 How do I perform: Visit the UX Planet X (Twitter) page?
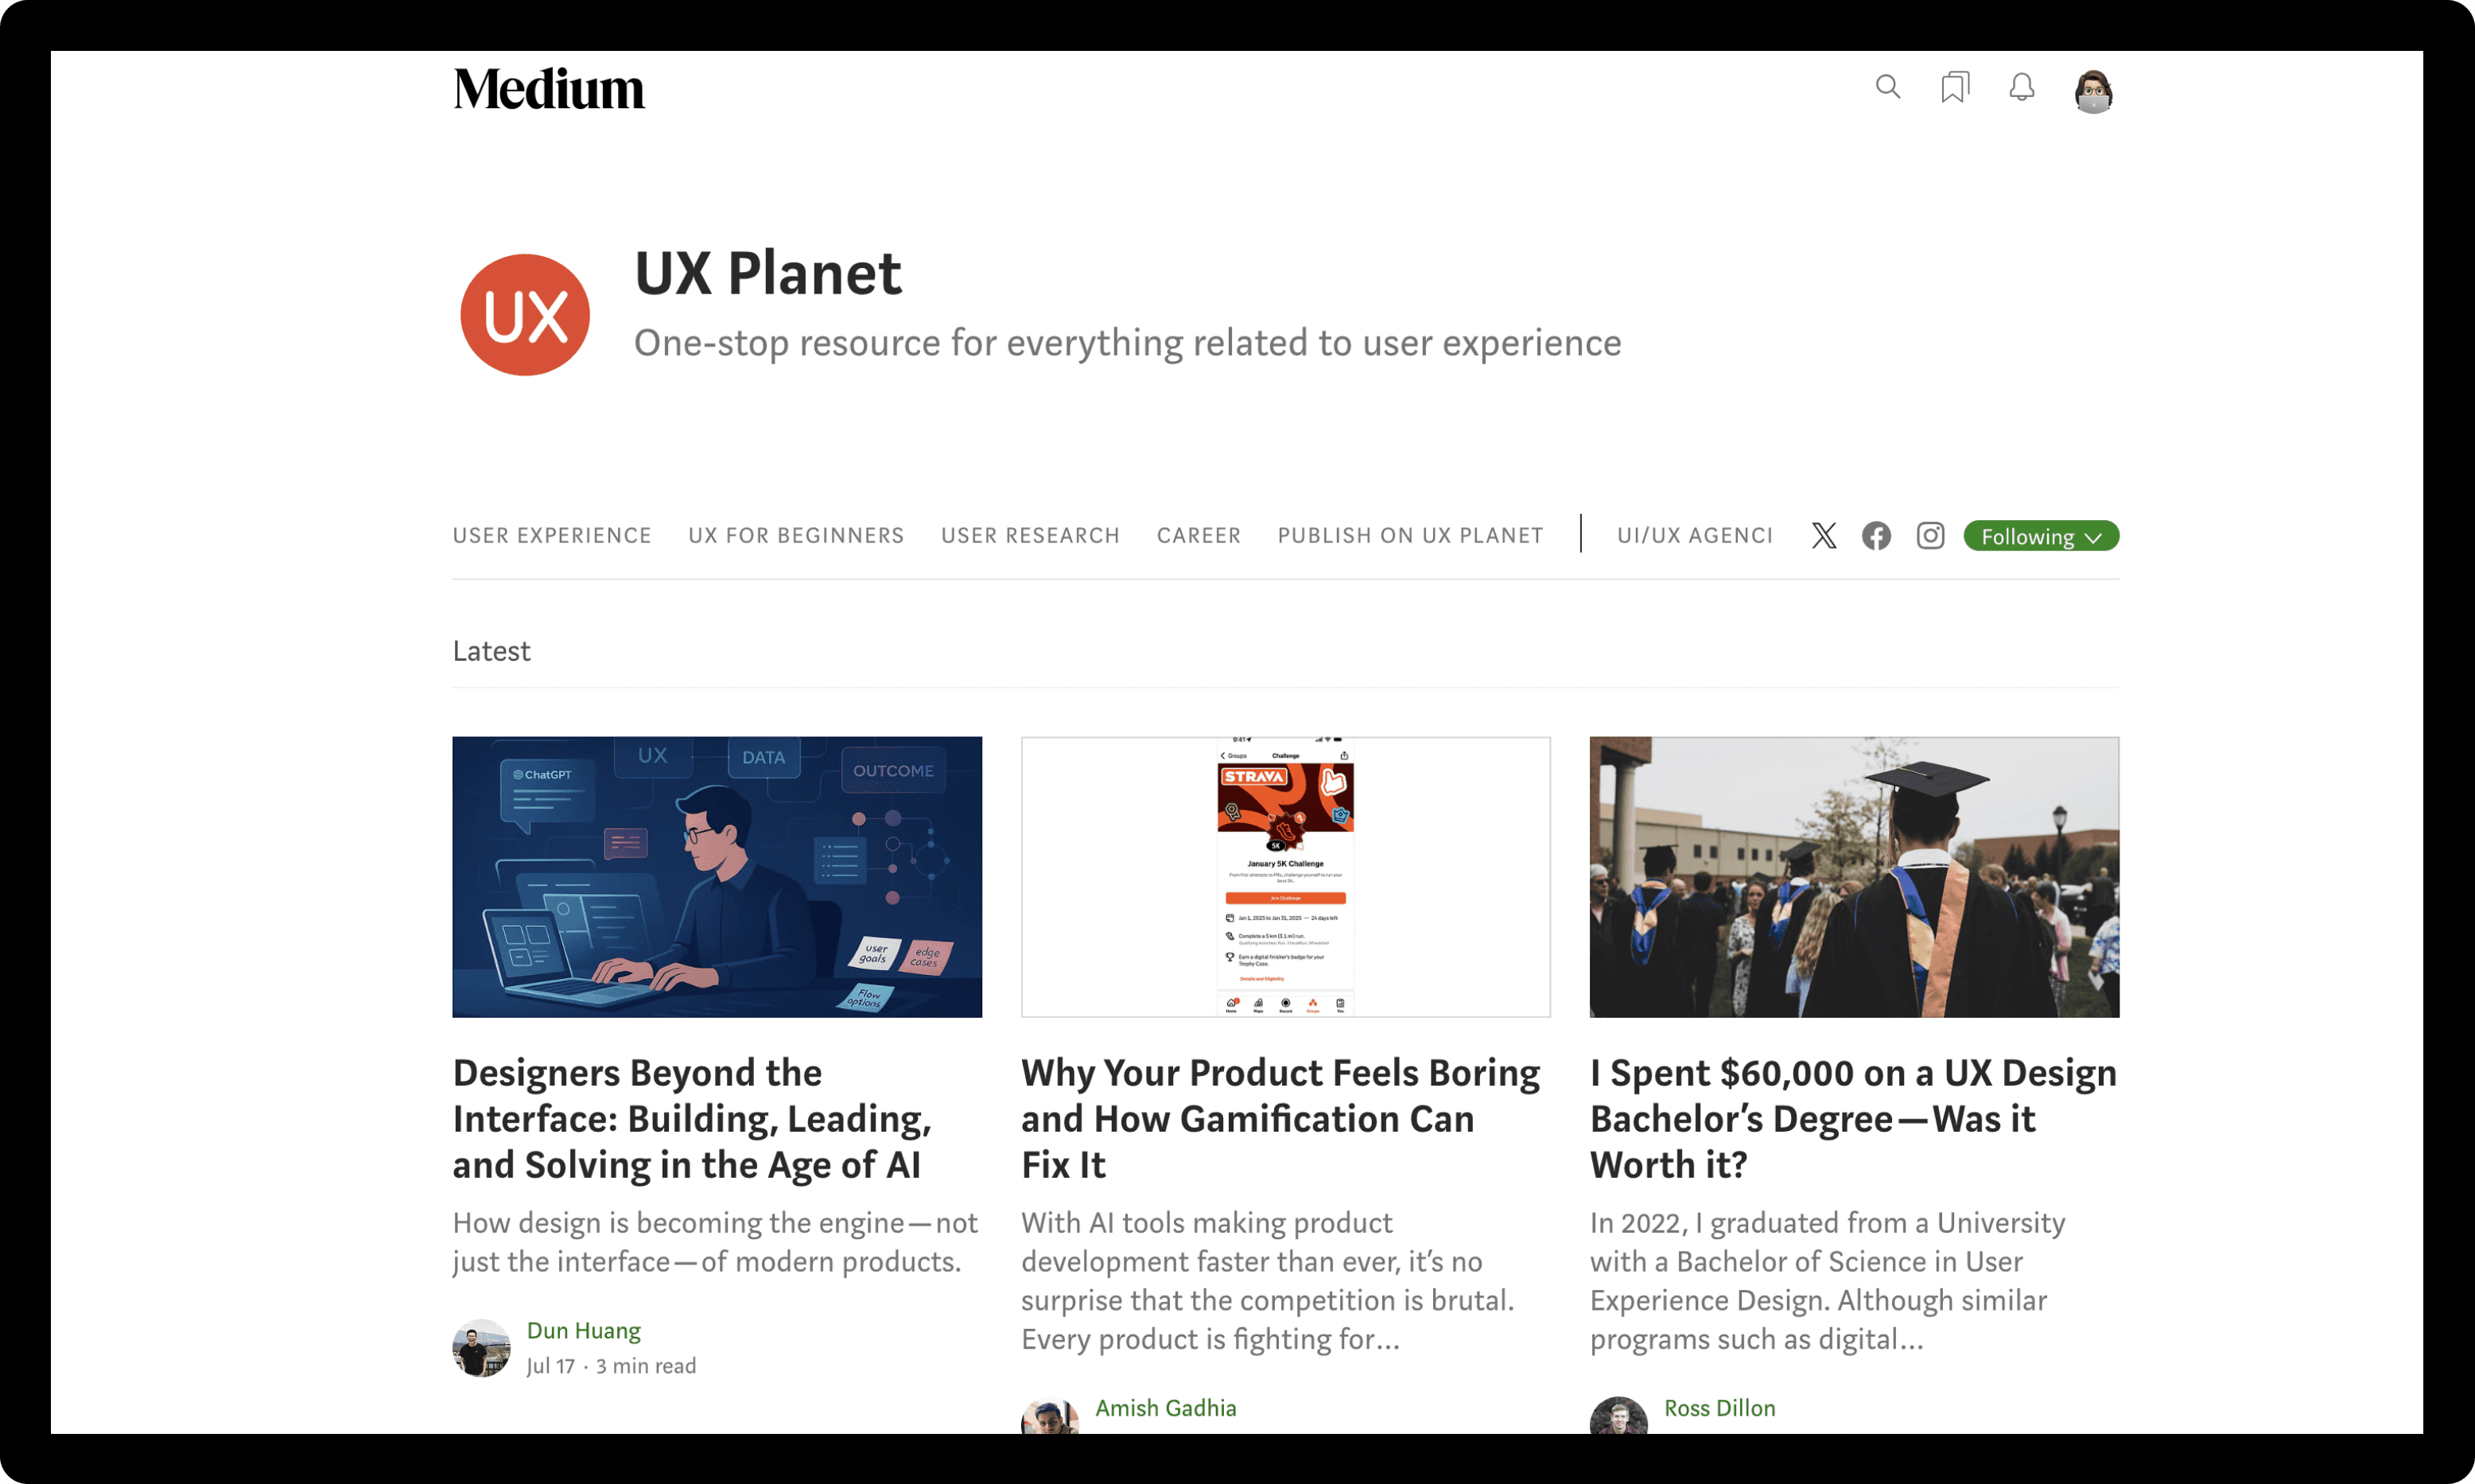(1824, 536)
